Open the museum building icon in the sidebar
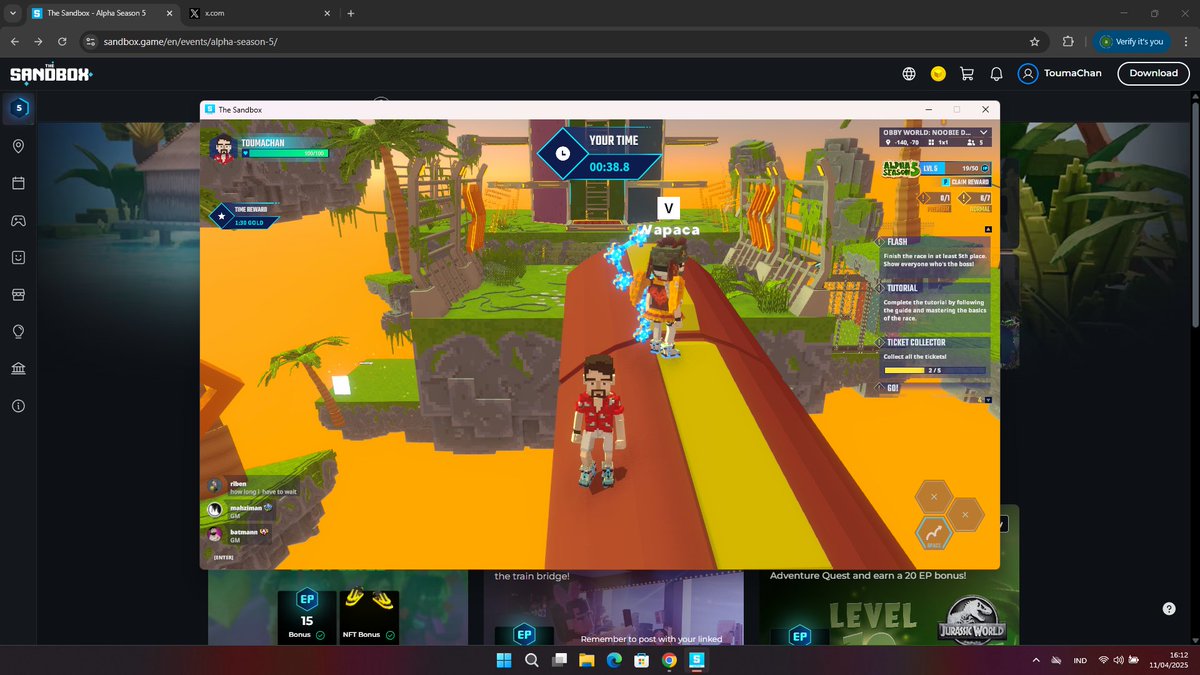Viewport: 1200px width, 675px height. [19, 368]
